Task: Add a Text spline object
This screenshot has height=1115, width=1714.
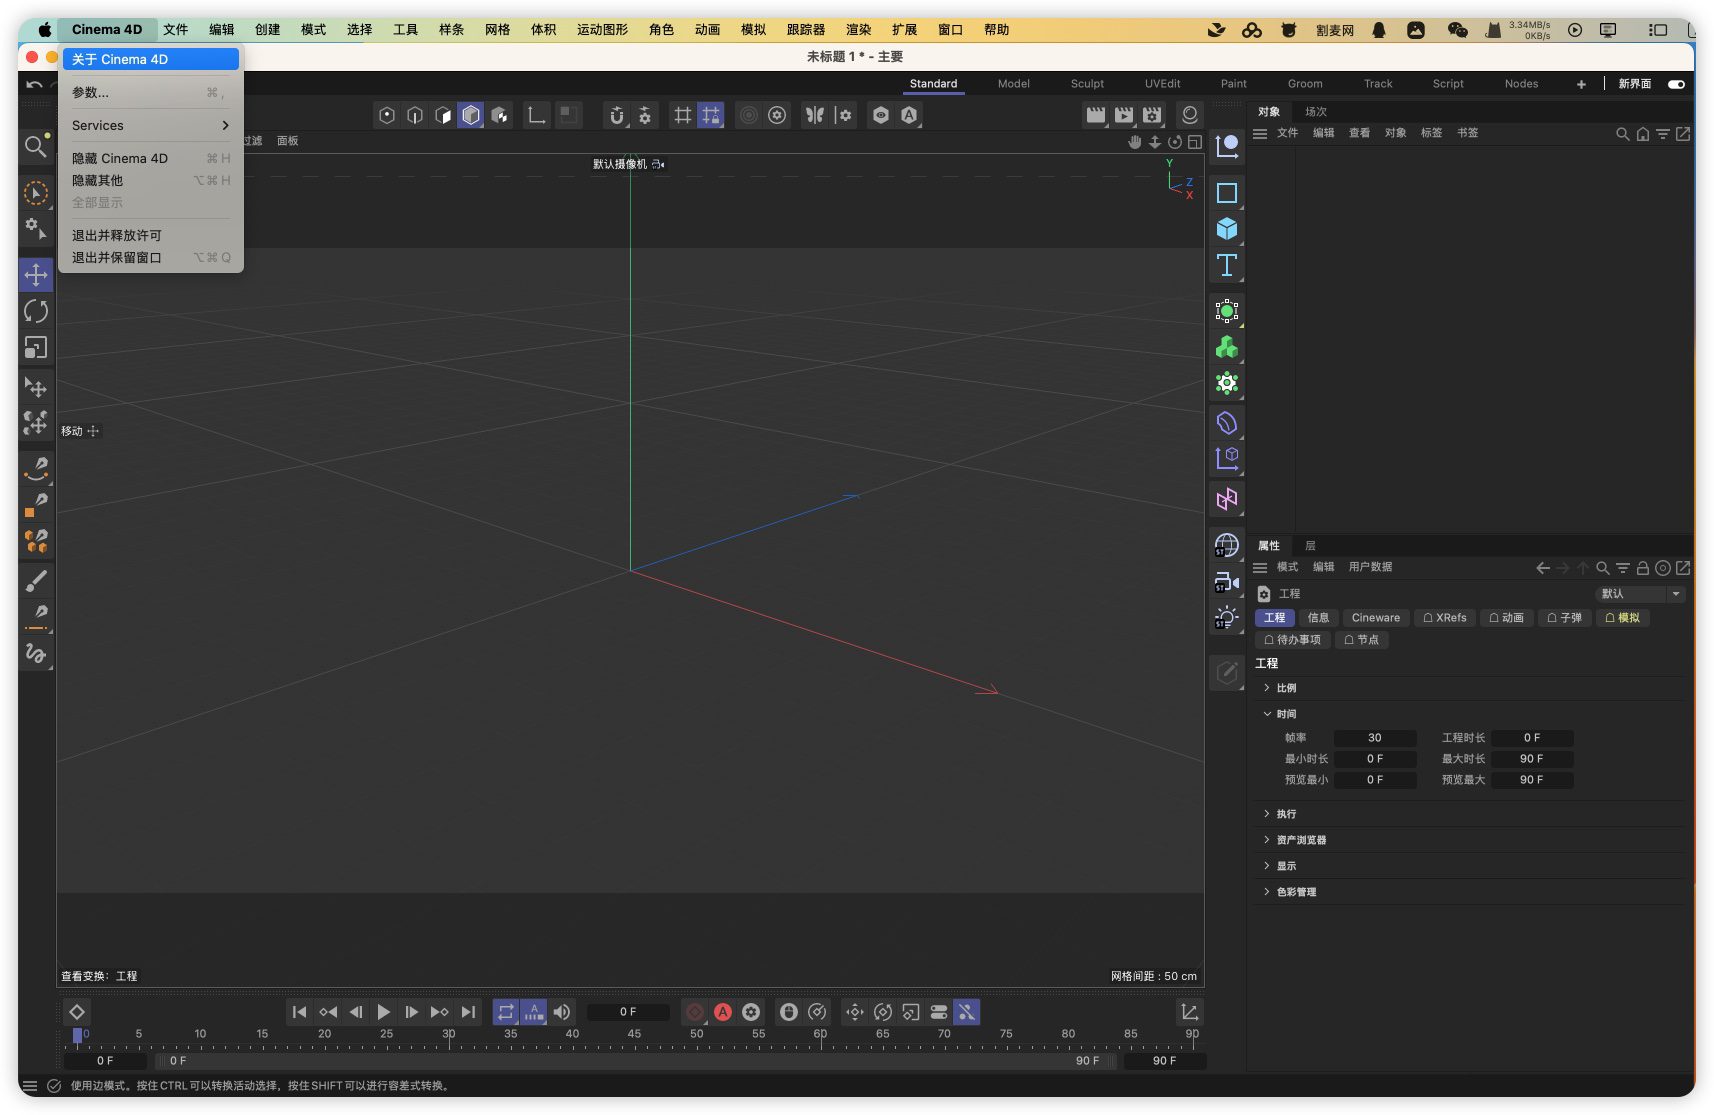Action: 1227,265
